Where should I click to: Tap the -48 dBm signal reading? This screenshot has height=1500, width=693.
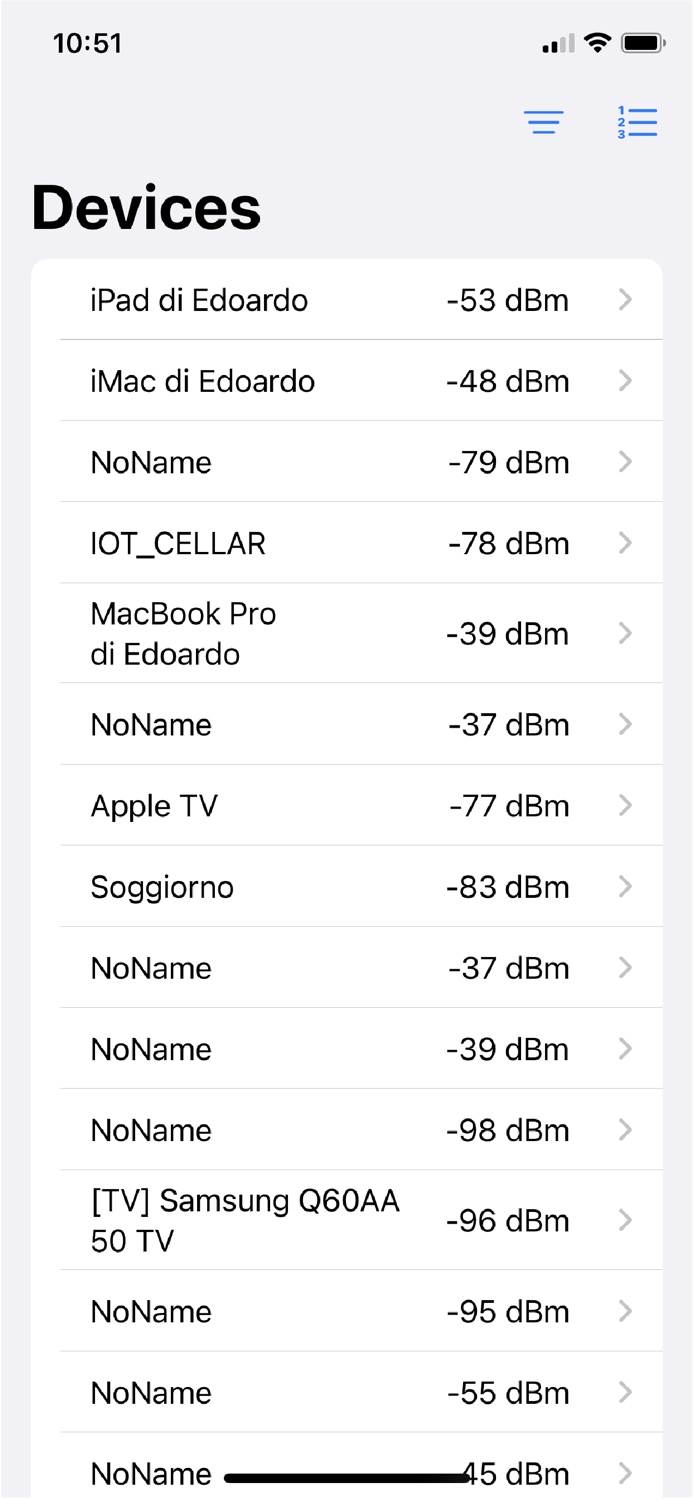point(508,381)
